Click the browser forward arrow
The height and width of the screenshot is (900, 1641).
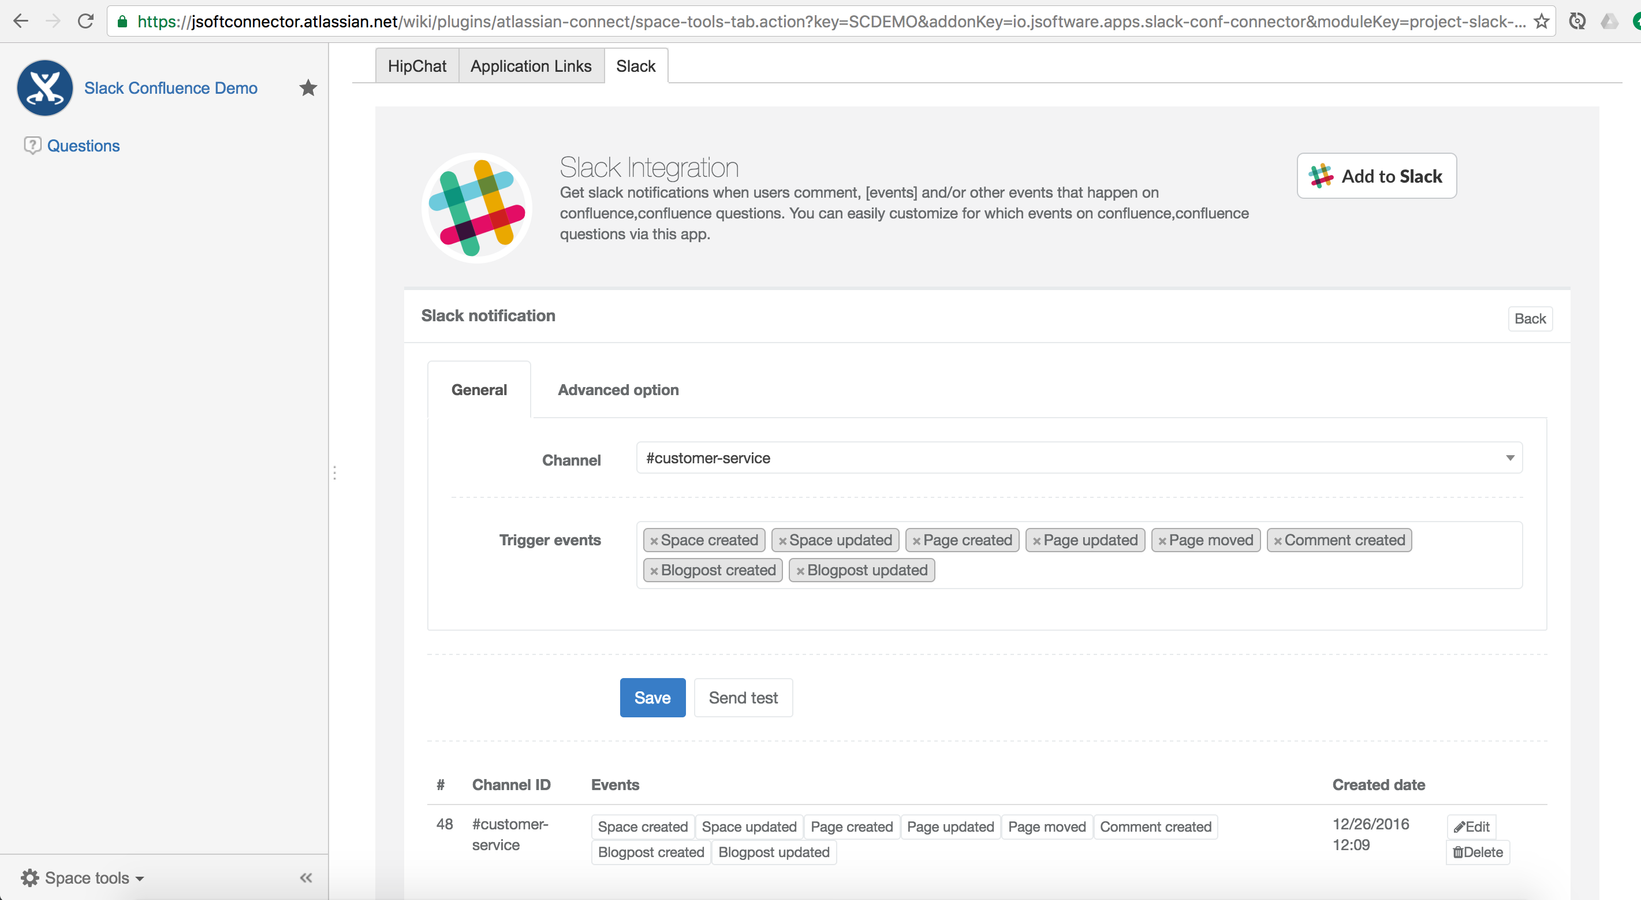point(53,21)
